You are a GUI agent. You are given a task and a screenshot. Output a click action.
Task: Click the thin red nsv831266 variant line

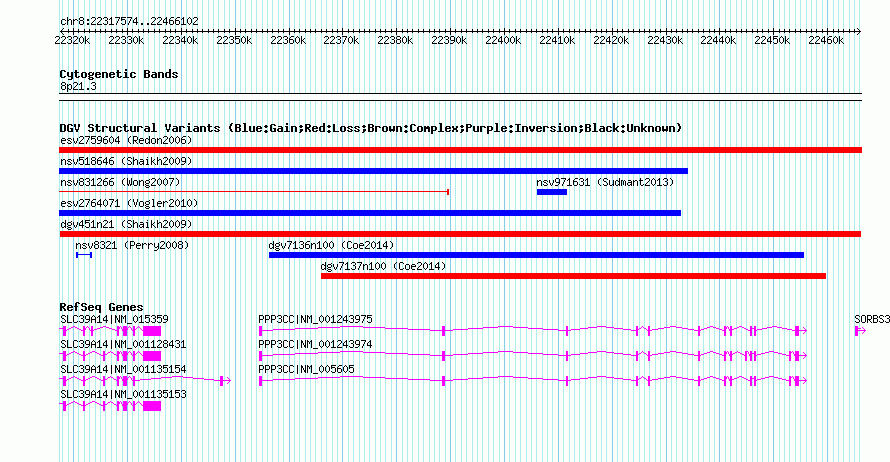tap(254, 192)
